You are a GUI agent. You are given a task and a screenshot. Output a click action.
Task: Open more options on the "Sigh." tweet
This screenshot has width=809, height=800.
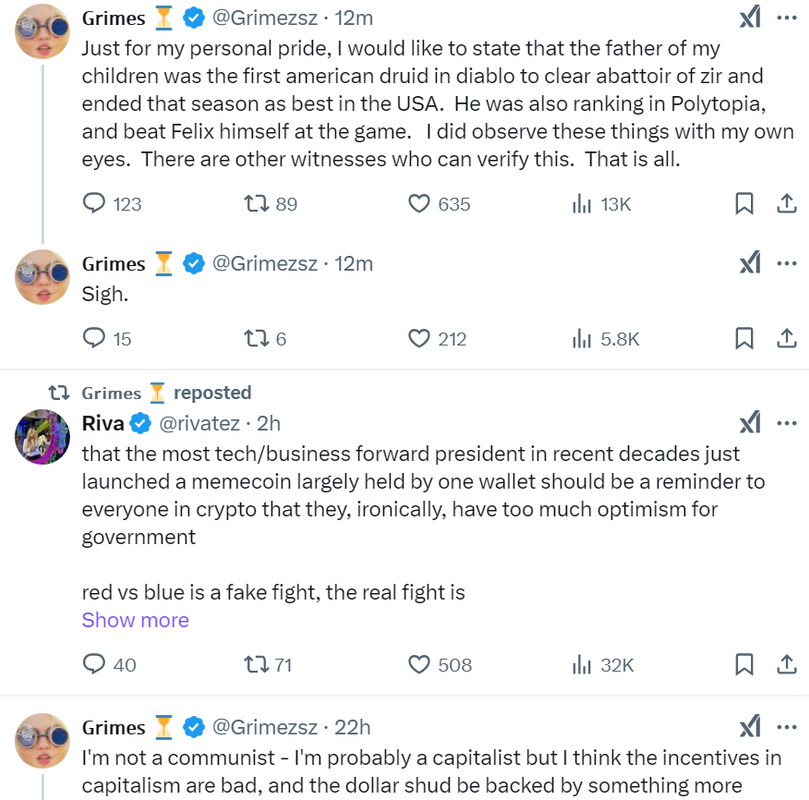tap(786, 263)
